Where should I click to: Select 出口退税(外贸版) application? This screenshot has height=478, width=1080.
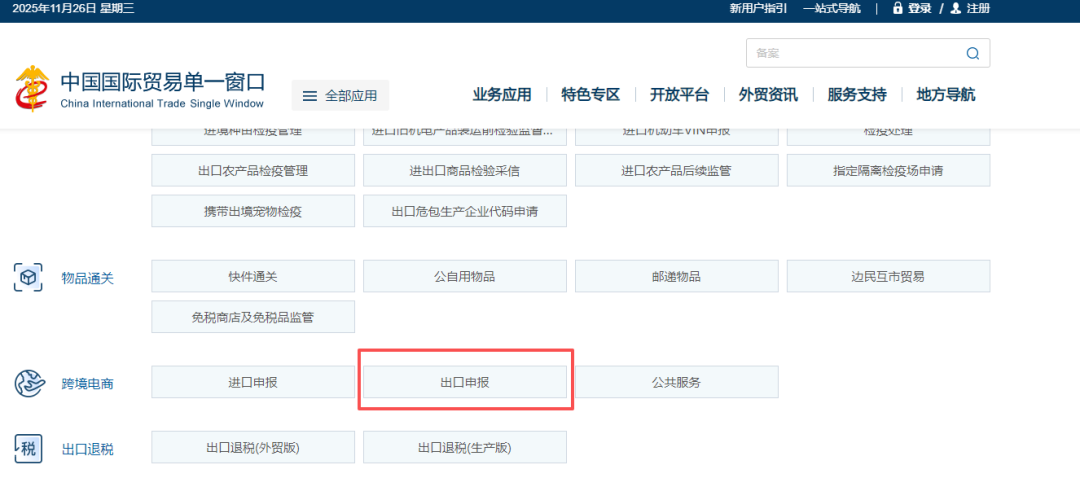[x=253, y=448]
